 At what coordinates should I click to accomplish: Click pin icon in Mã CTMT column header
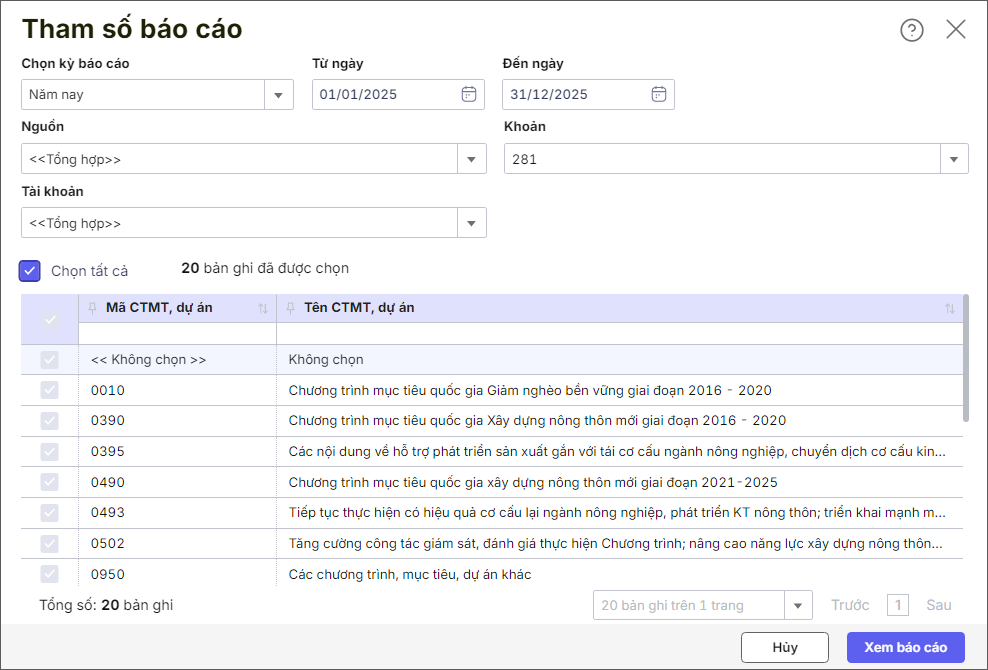pyautogui.click(x=93, y=308)
